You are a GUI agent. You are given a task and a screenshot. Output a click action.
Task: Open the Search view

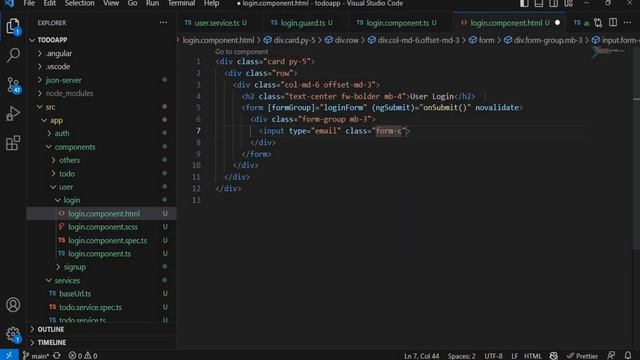13,55
